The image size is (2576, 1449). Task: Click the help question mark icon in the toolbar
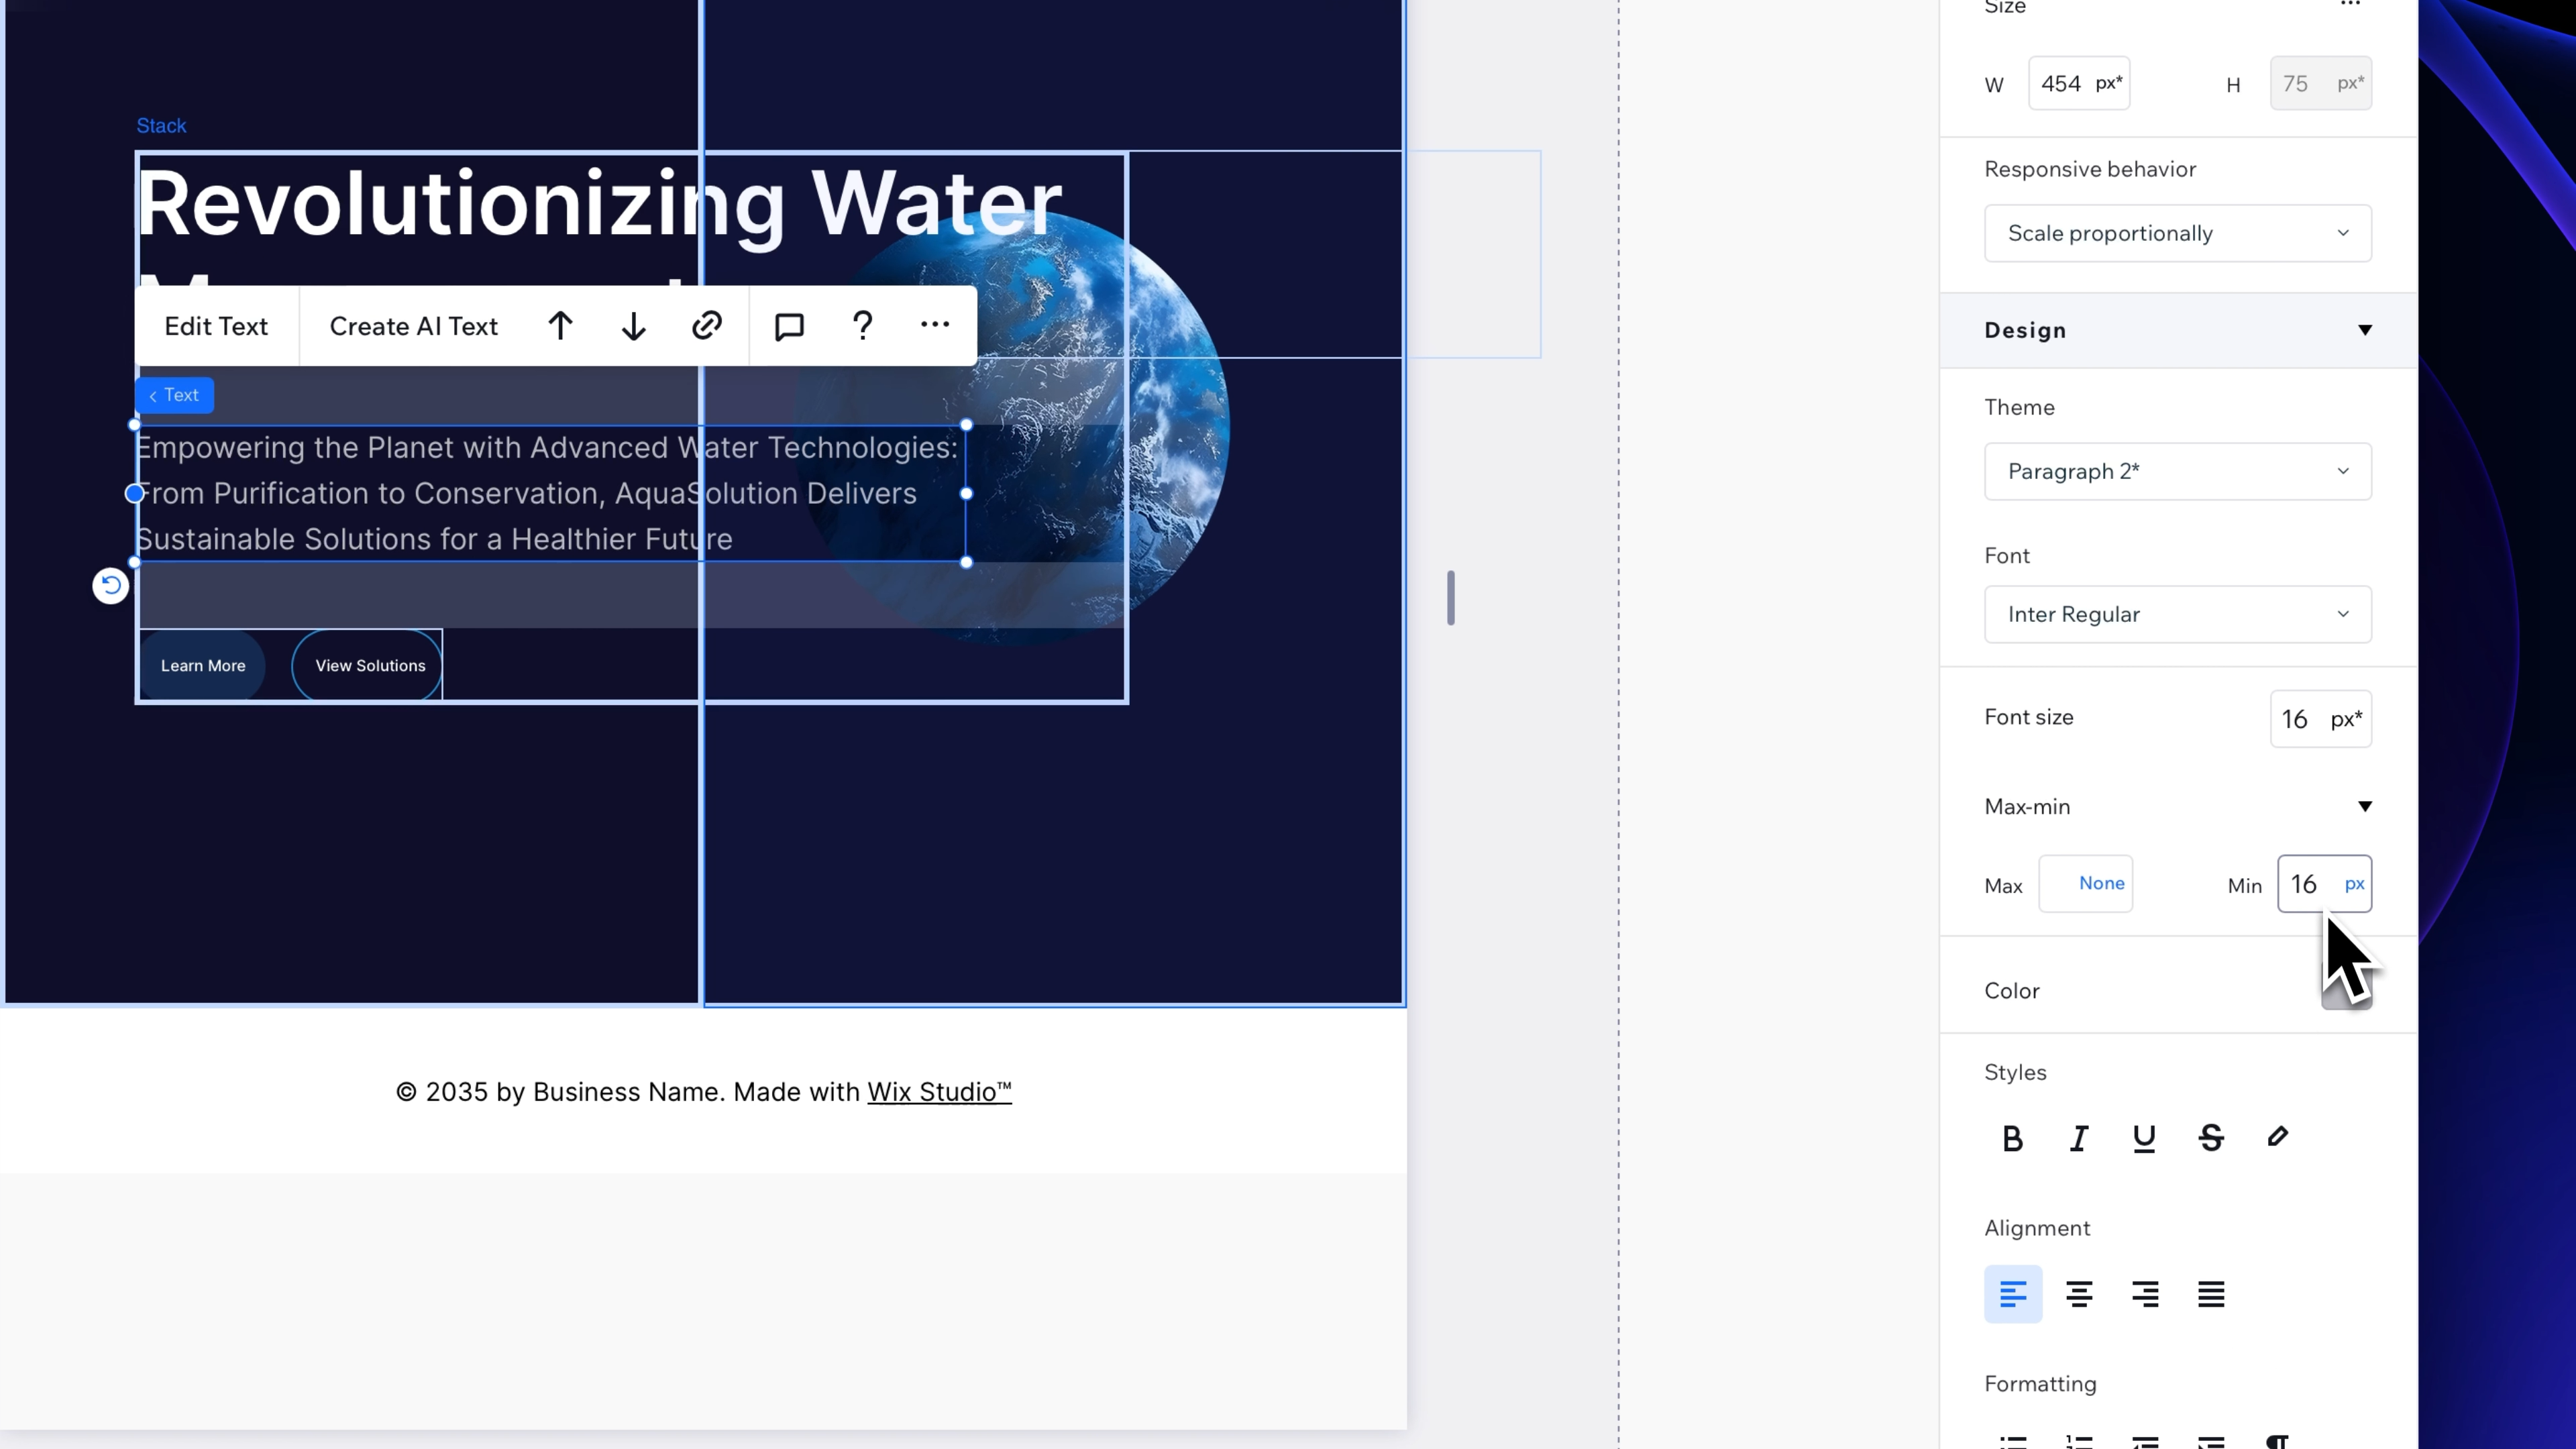(862, 325)
